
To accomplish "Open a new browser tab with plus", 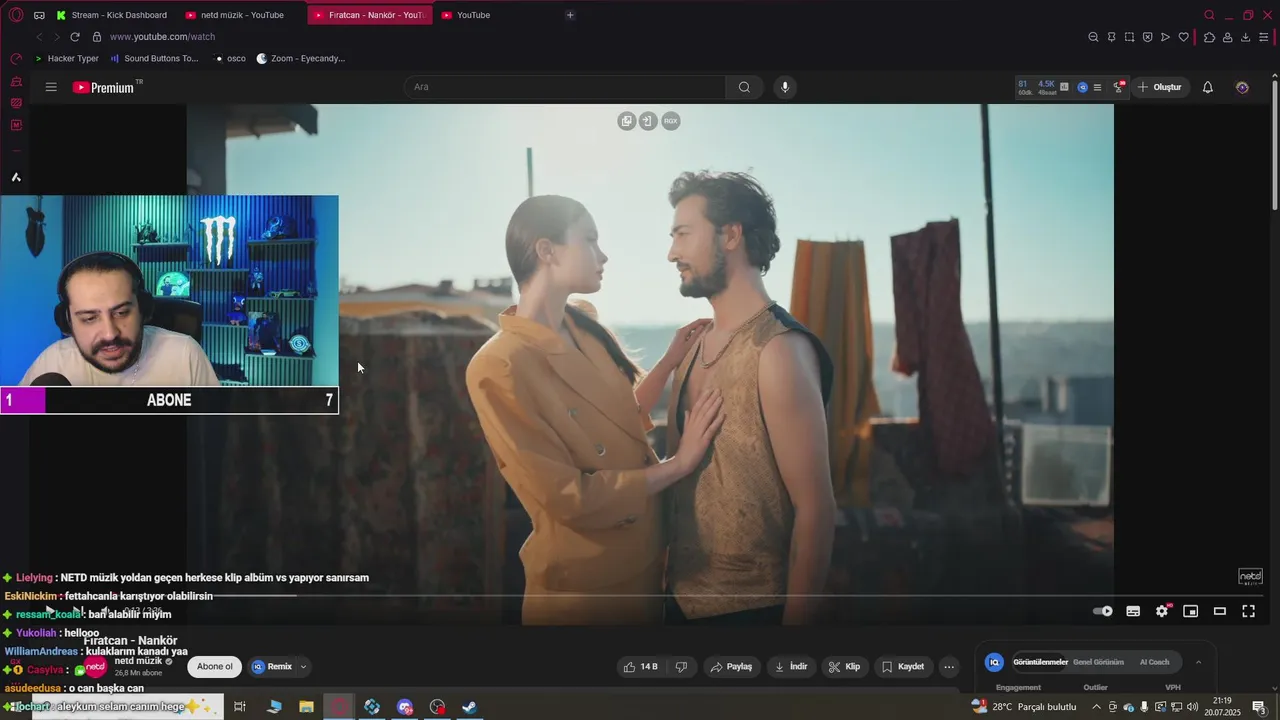I will (x=570, y=15).
